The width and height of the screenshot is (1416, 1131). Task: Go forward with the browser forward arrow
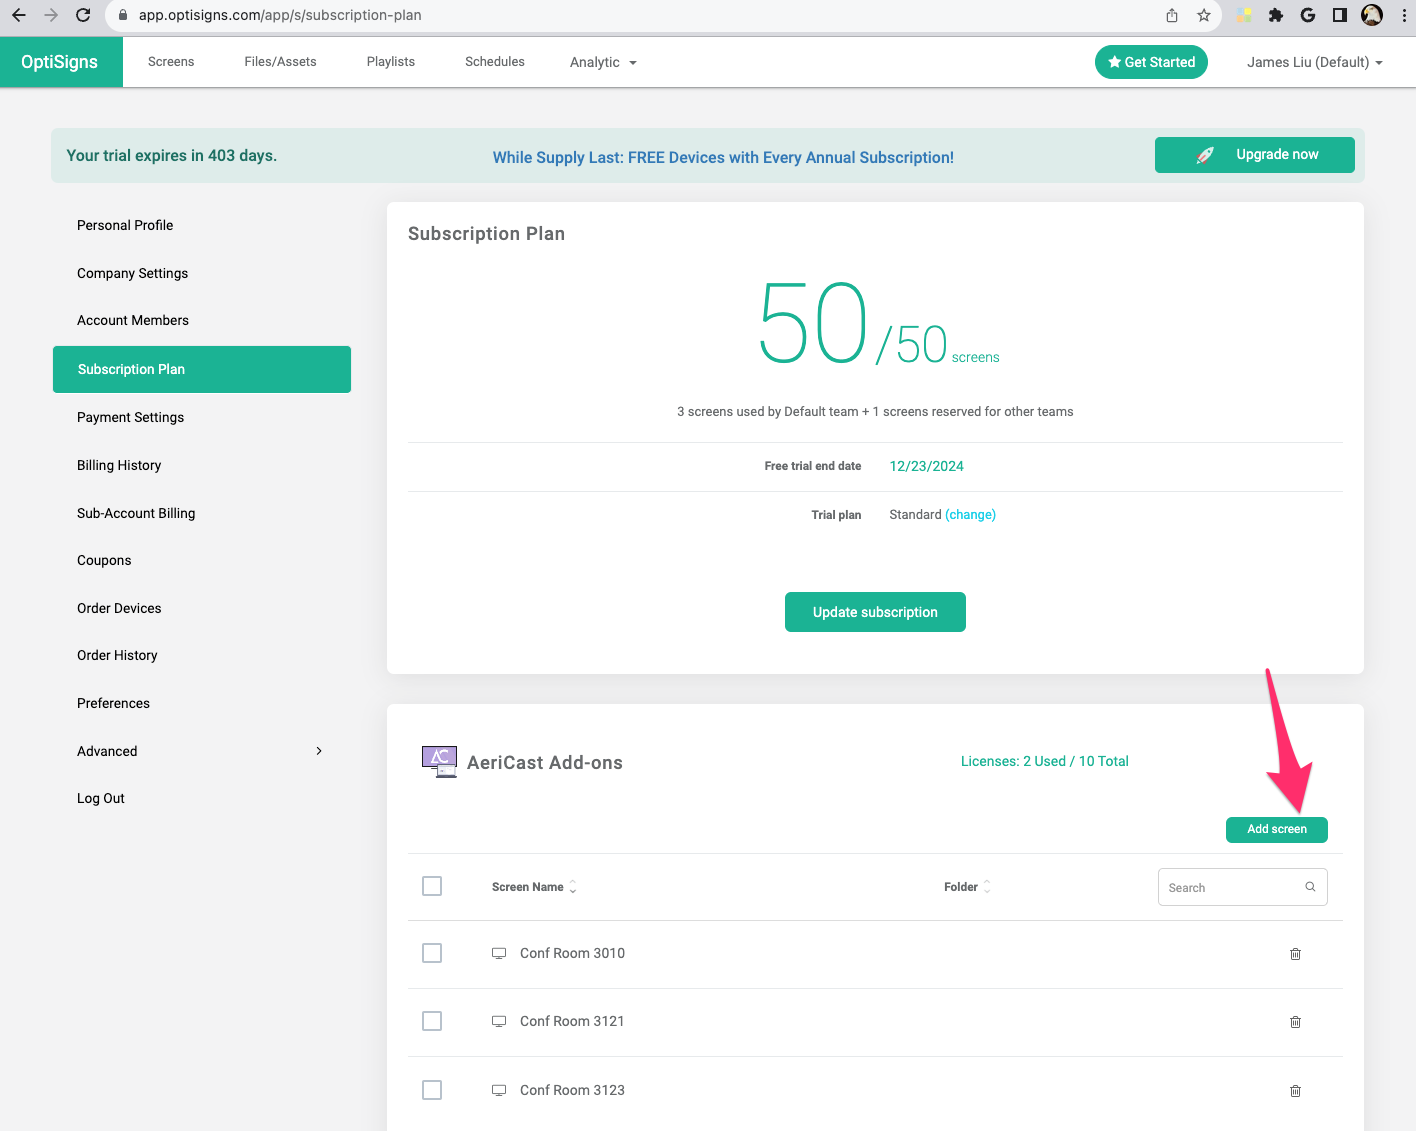(51, 15)
